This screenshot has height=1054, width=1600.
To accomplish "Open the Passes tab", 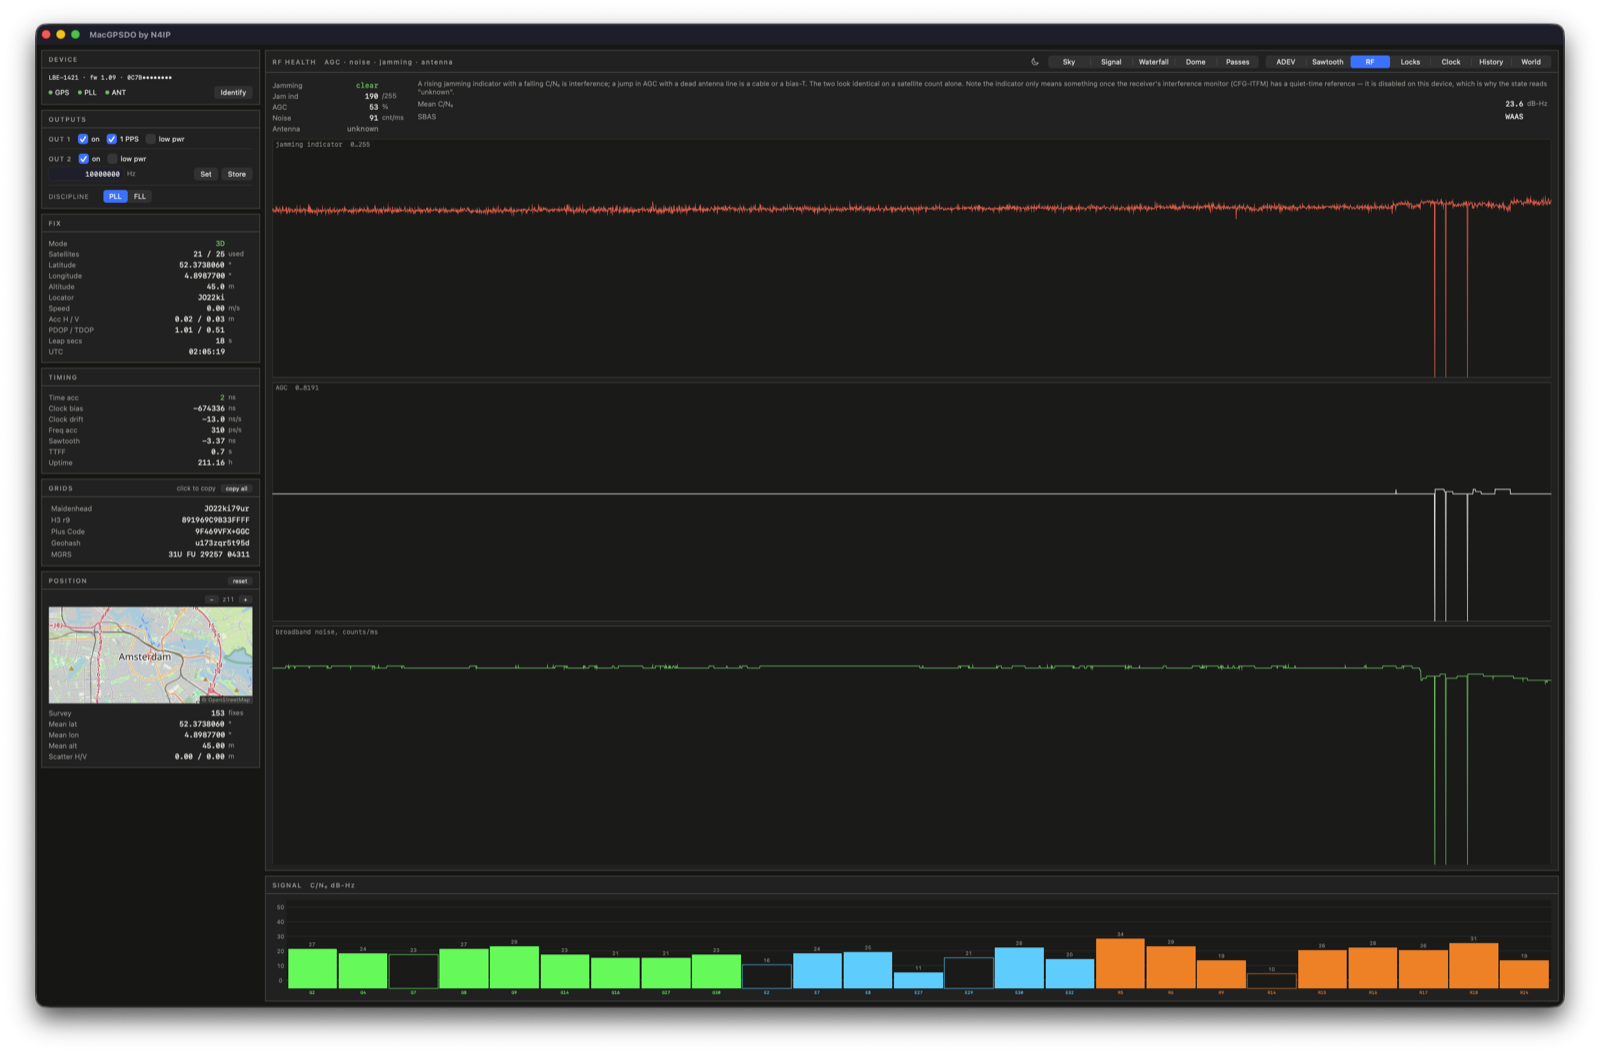I will (x=1237, y=62).
